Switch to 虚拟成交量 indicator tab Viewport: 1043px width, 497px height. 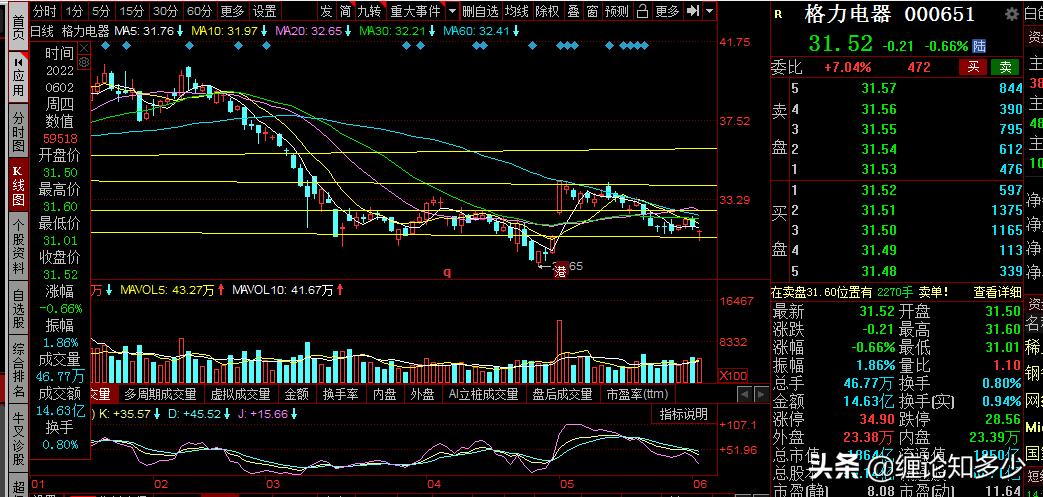point(240,394)
